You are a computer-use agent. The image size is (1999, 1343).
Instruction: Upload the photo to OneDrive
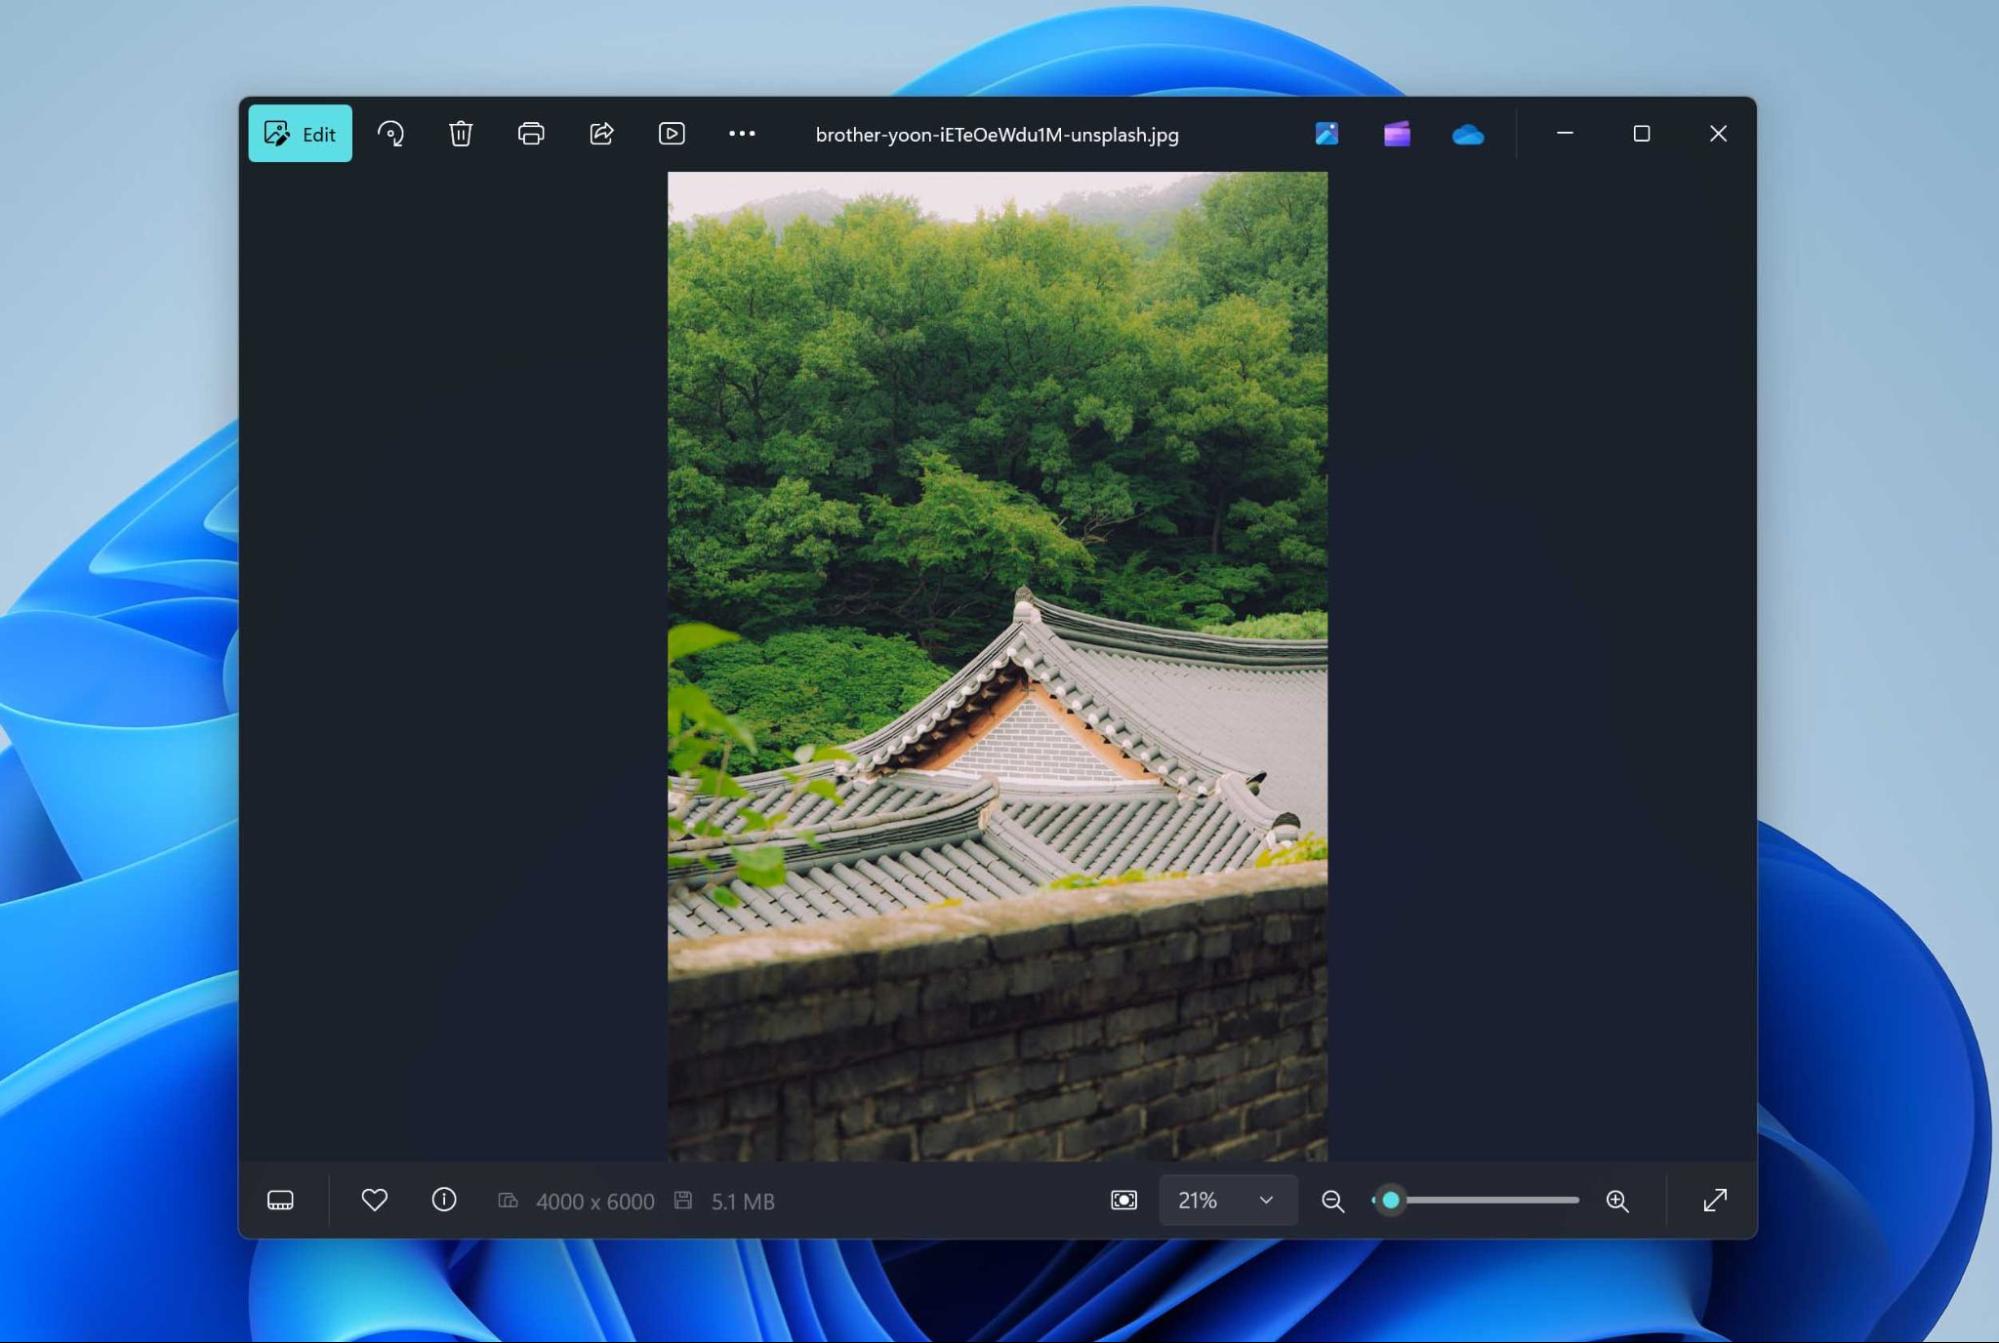pyautogui.click(x=1468, y=133)
